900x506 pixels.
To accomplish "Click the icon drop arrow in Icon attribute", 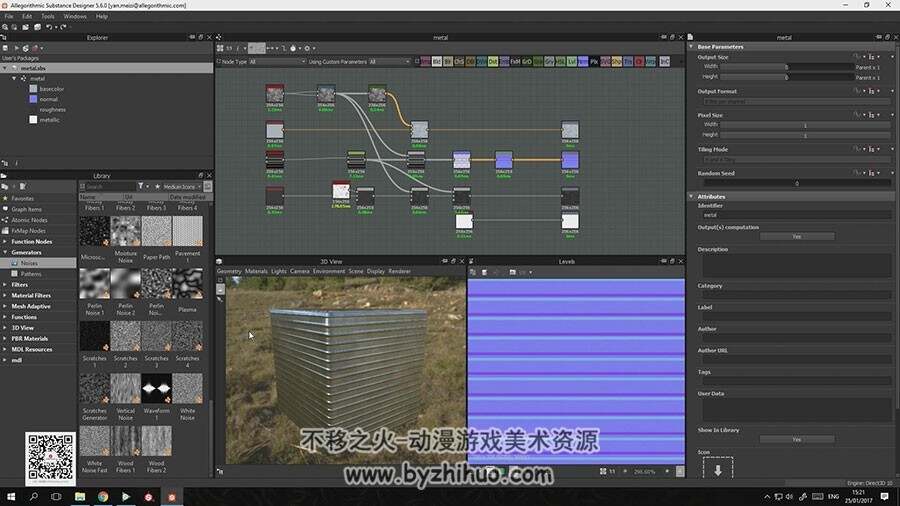I will [x=718, y=470].
